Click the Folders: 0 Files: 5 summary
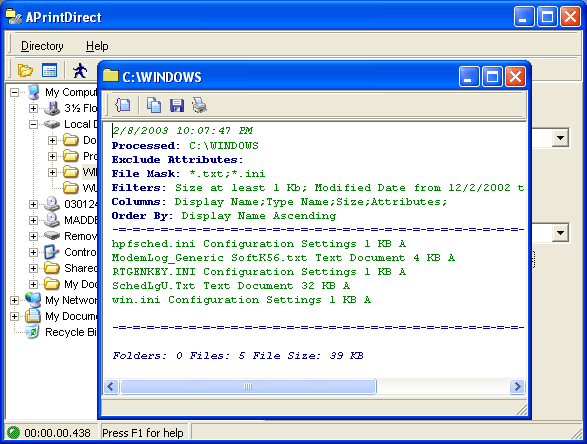The height and width of the screenshot is (444, 587). [x=238, y=356]
